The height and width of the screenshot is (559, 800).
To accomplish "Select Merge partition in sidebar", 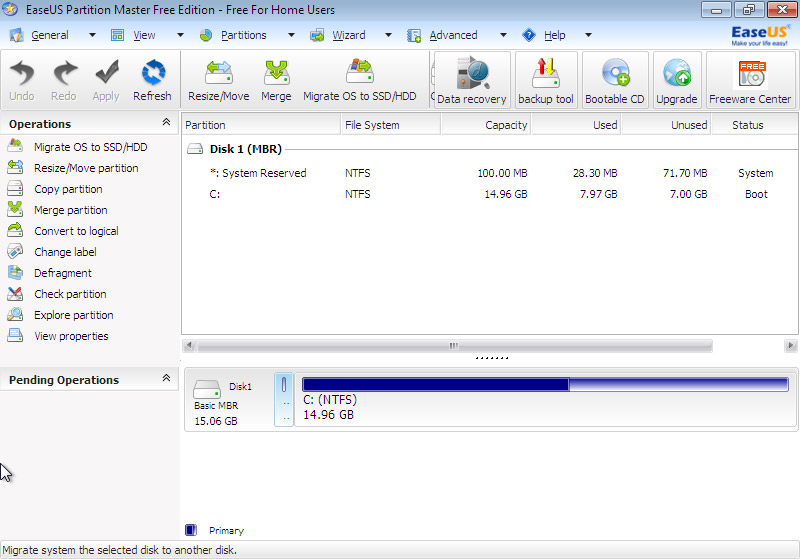I will tap(70, 210).
